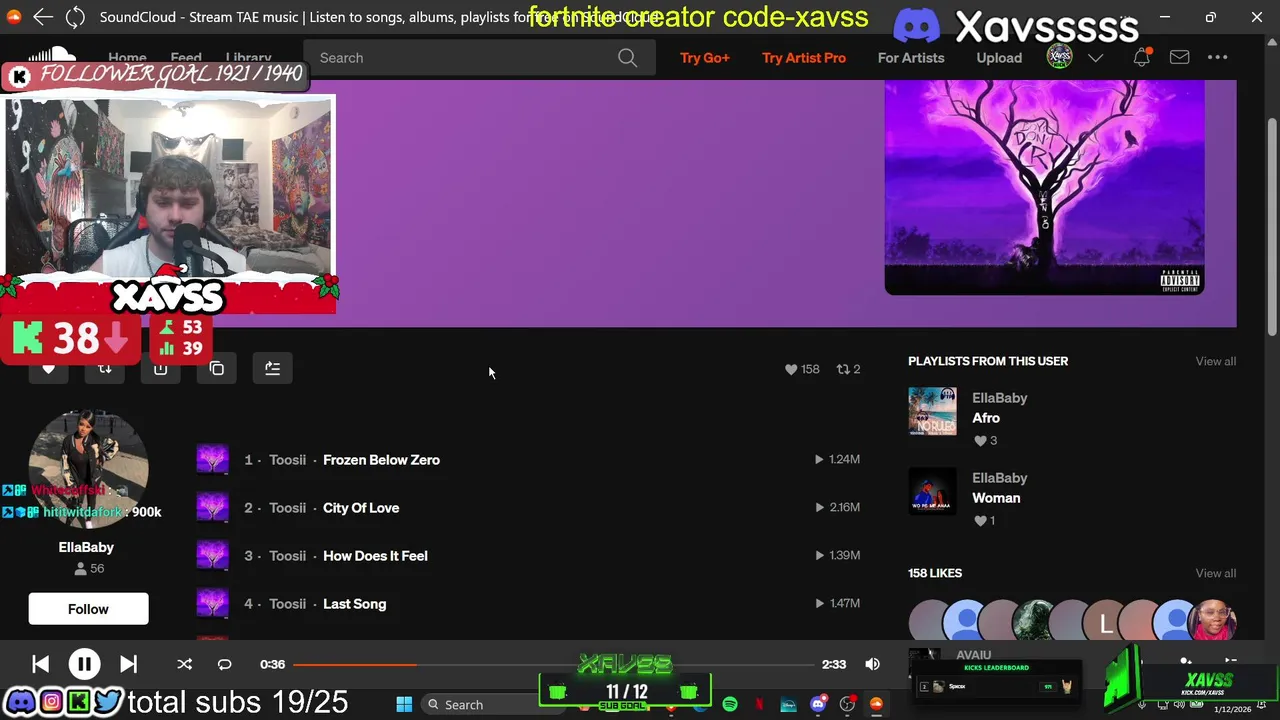Skip to next track
The image size is (1280, 720).
(x=128, y=664)
